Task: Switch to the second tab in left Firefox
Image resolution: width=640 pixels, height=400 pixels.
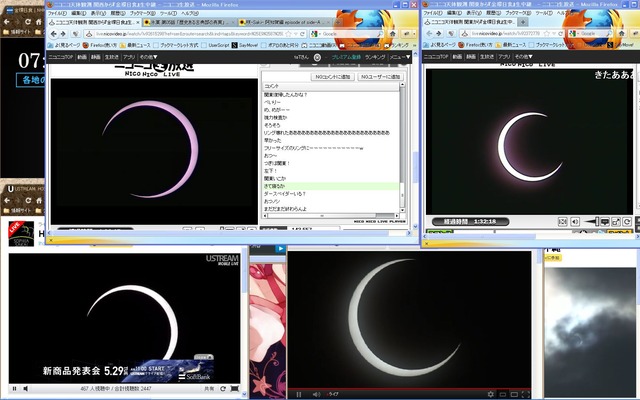Action: [x=189, y=22]
